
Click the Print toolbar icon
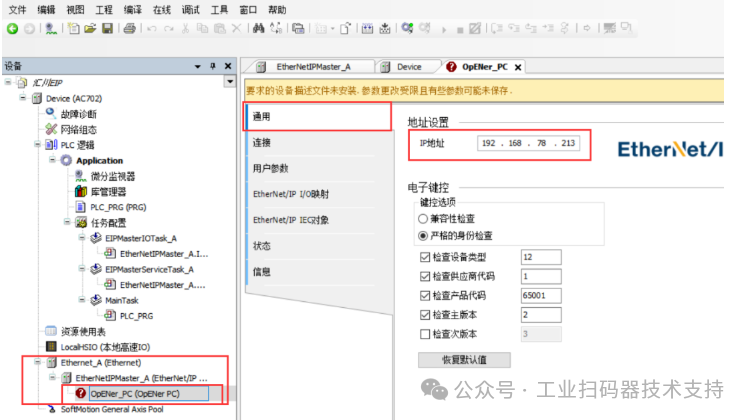pos(129,29)
